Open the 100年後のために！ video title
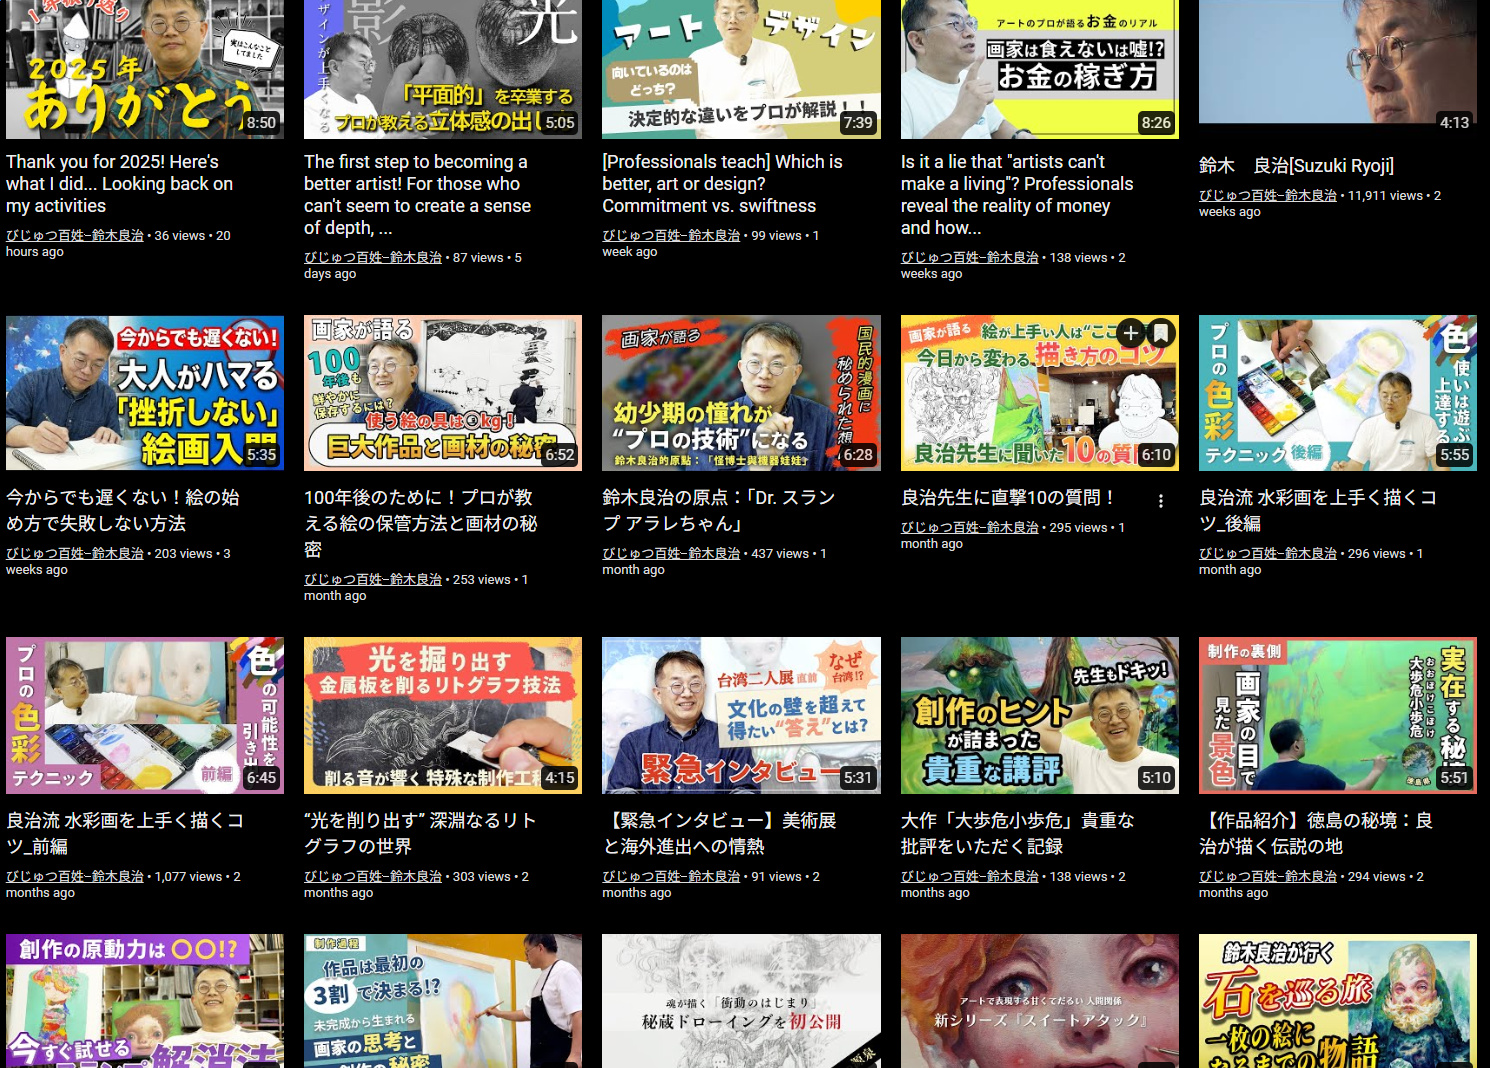Screen dimensions: 1490x1068 click(x=420, y=523)
